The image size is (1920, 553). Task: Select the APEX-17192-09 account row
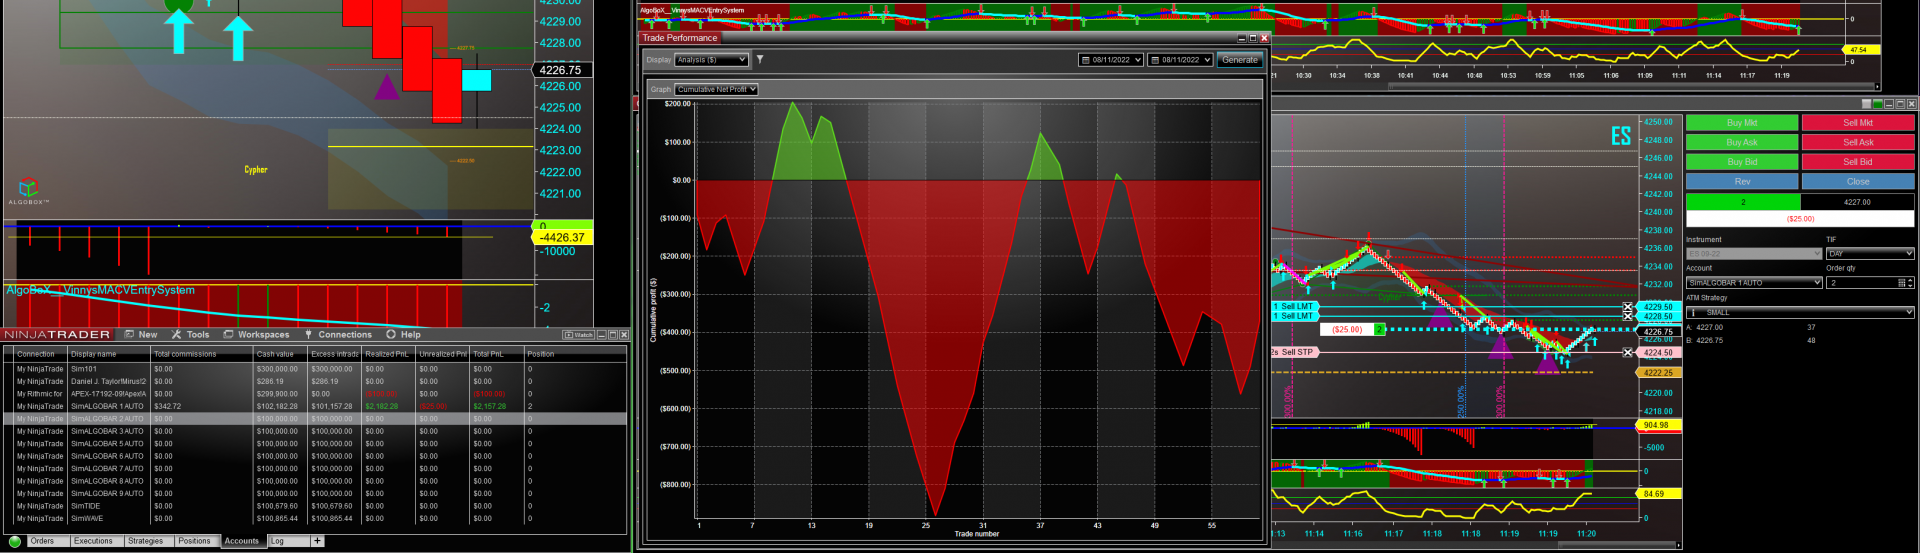[315, 394]
